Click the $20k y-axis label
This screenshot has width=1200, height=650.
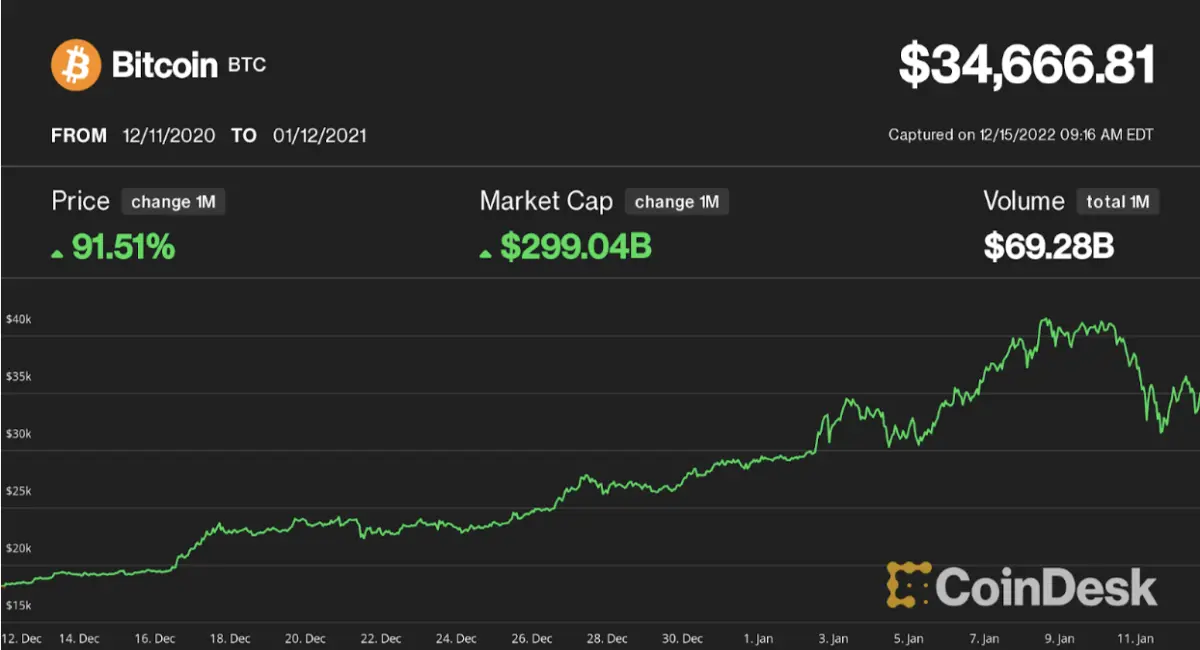19,548
